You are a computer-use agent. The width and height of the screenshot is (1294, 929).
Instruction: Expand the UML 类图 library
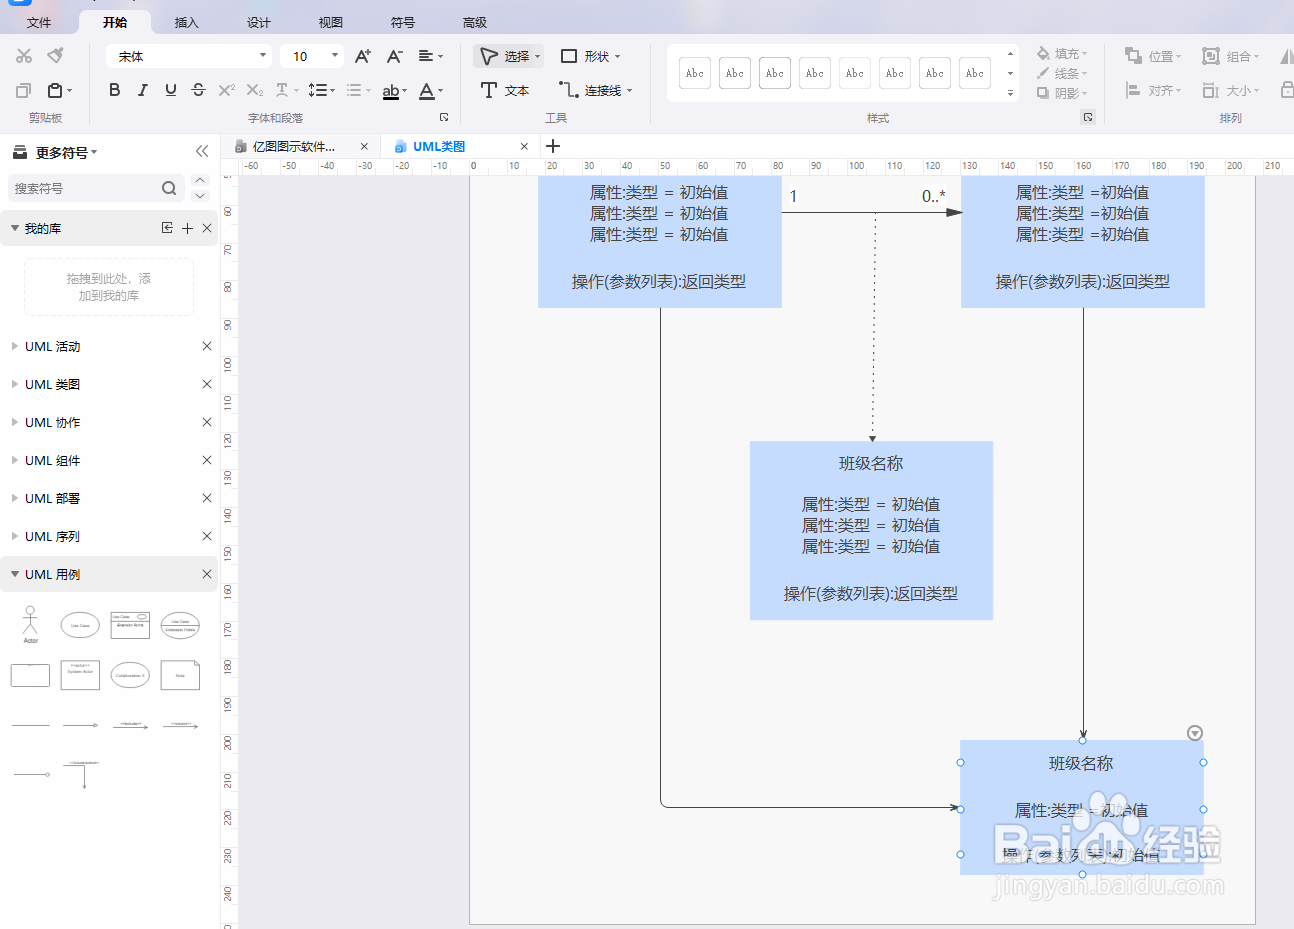(15, 384)
